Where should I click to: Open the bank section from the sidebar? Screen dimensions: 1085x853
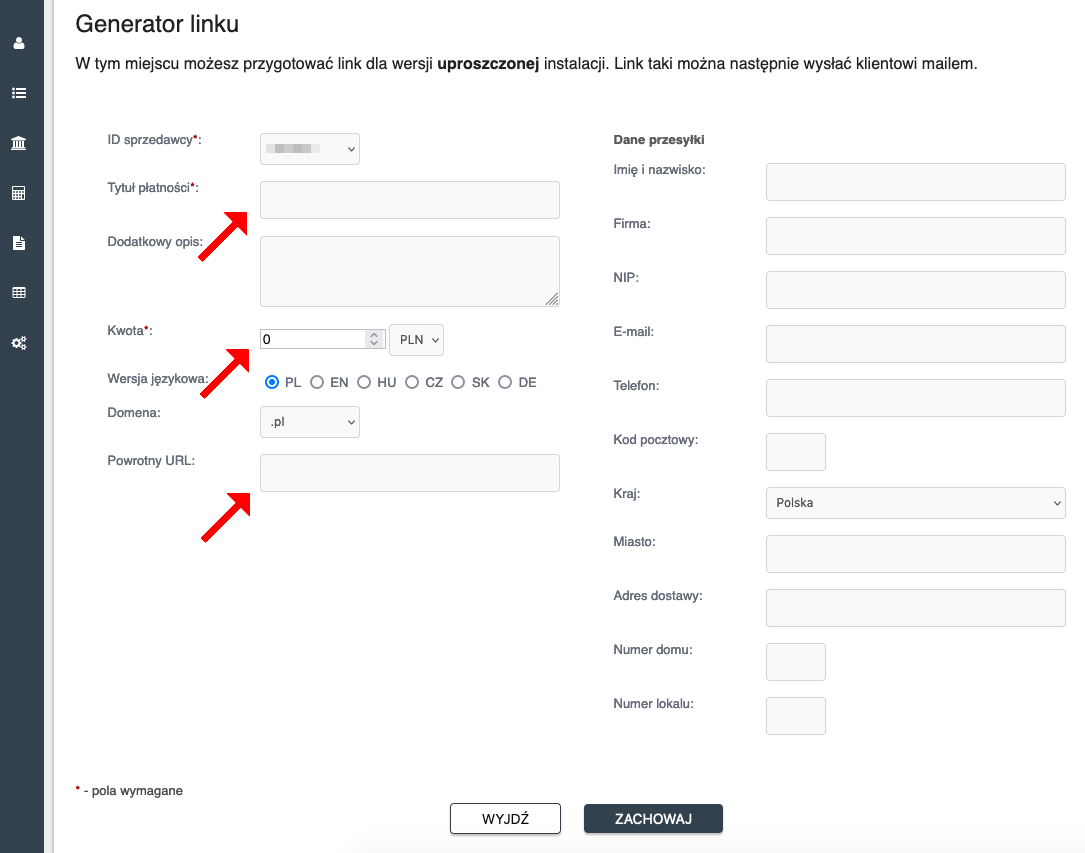(20, 142)
